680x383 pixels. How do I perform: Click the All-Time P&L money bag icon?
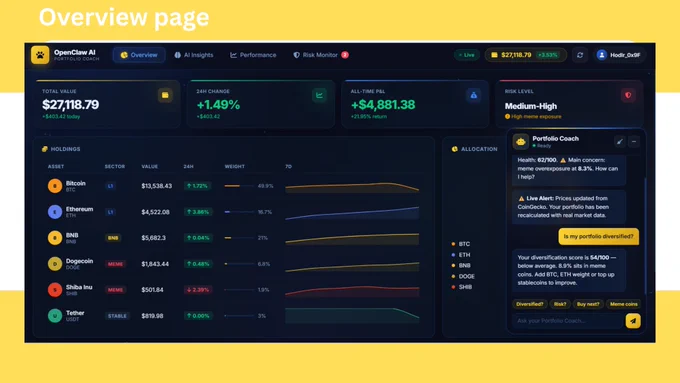coord(474,95)
